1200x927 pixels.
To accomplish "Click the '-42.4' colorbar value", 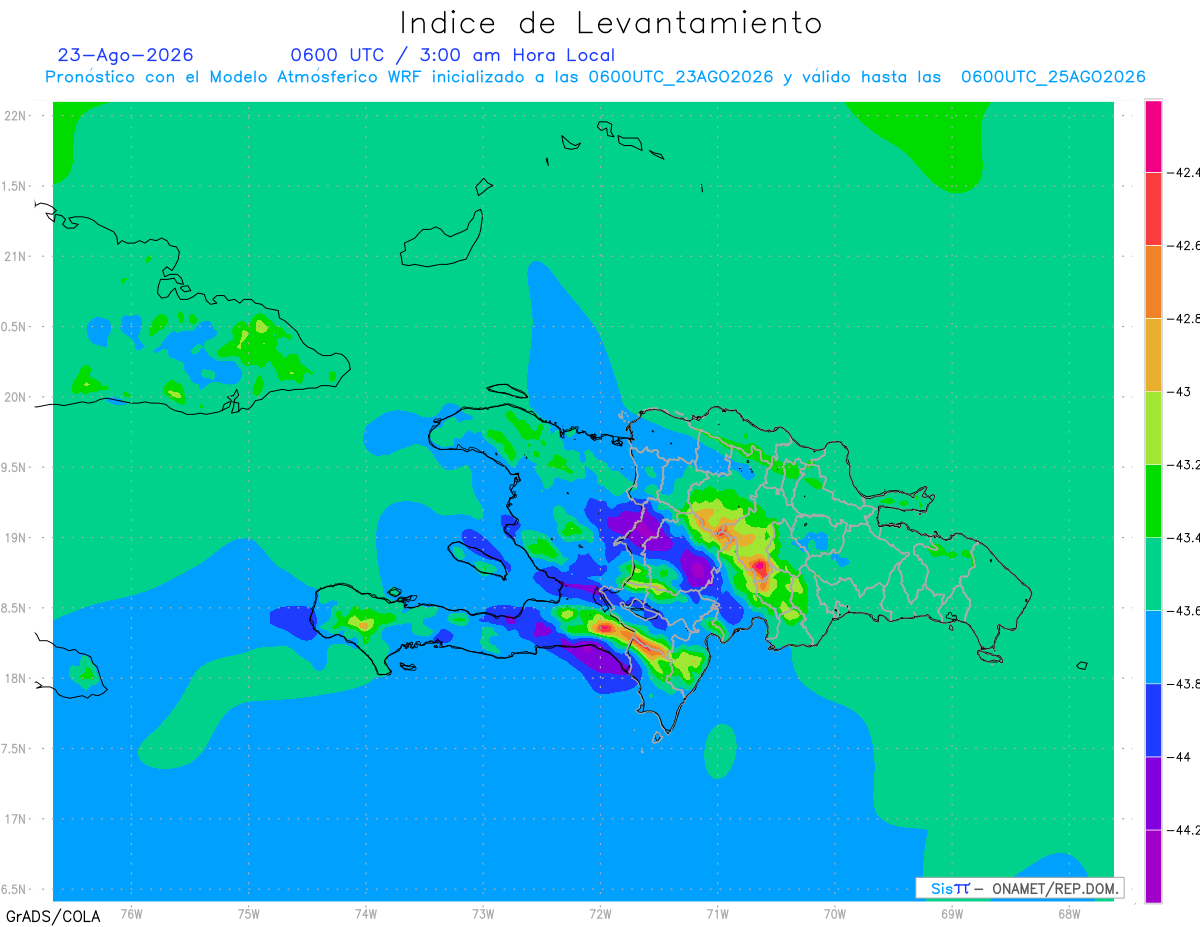I will 1185,172.
